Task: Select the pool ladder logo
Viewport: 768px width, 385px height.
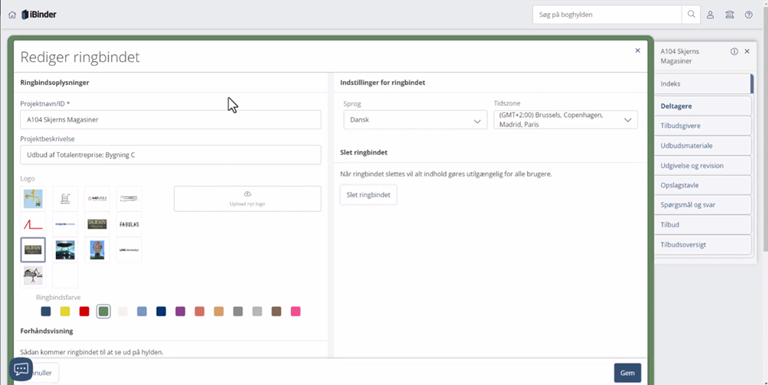Action: point(65,198)
